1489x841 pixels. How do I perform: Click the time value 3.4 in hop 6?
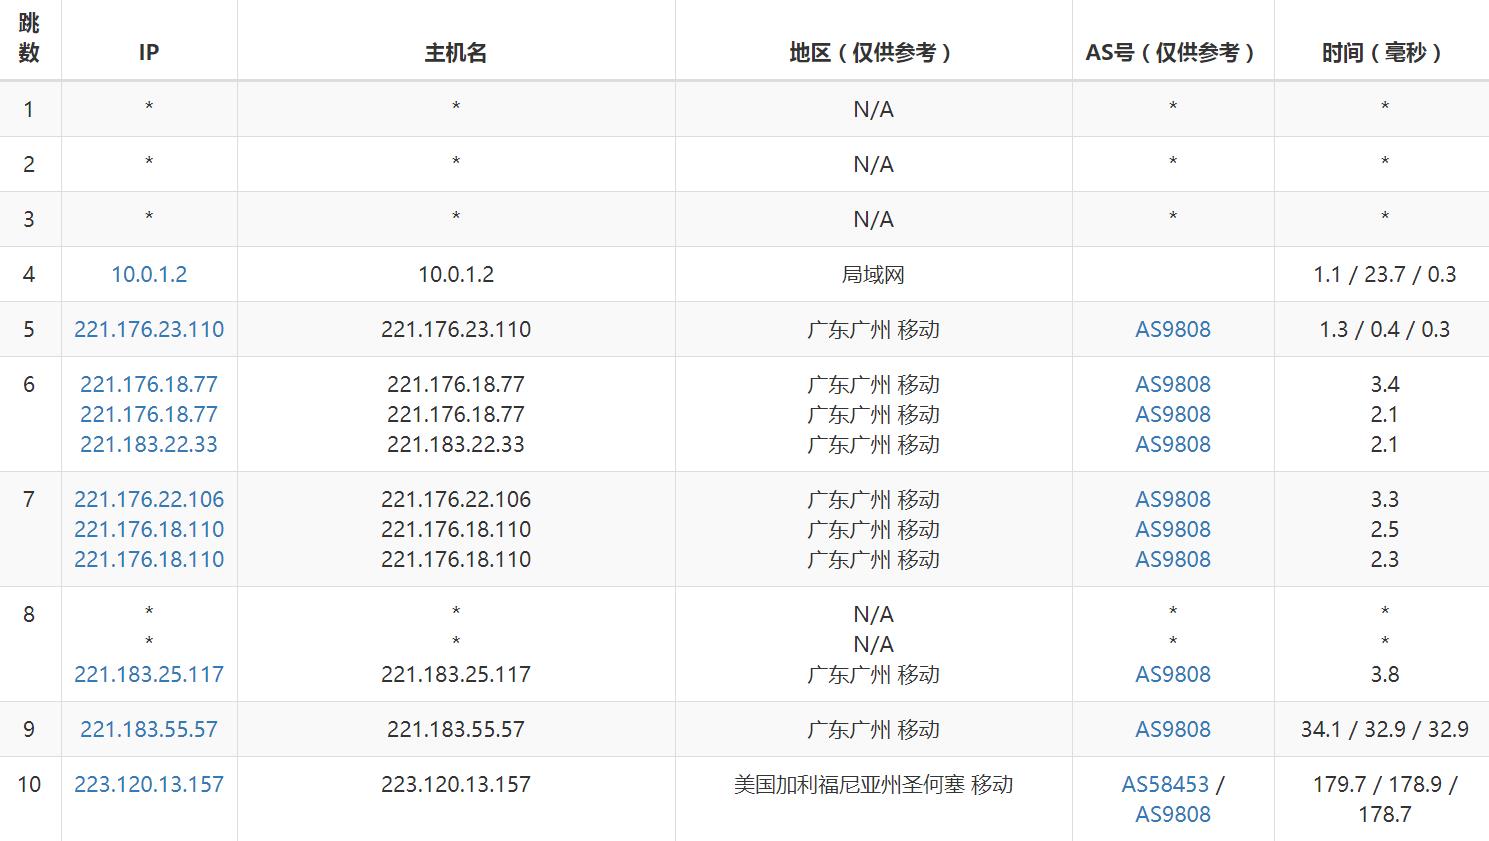[1385, 384]
